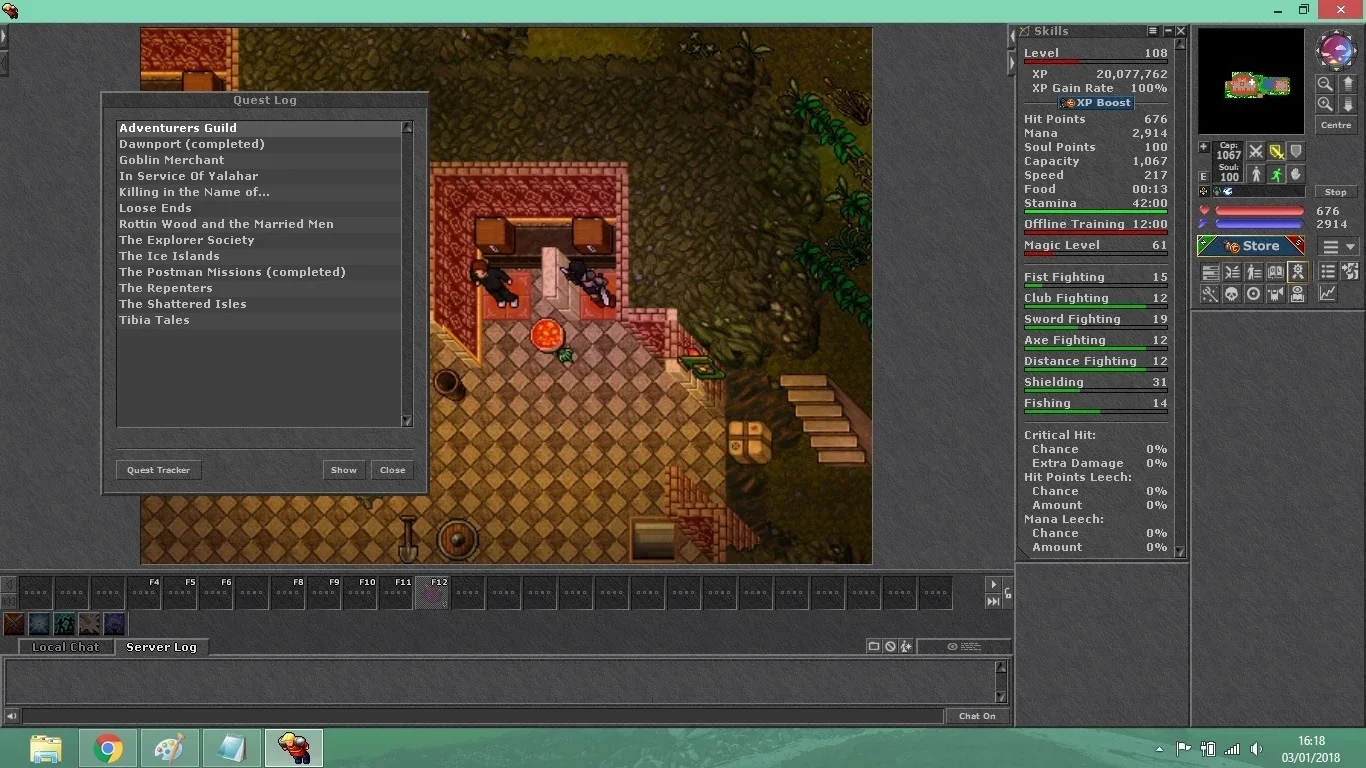This screenshot has width=1366, height=768.
Task: Open the horned monster icon panel
Action: pyautogui.click(x=1275, y=293)
